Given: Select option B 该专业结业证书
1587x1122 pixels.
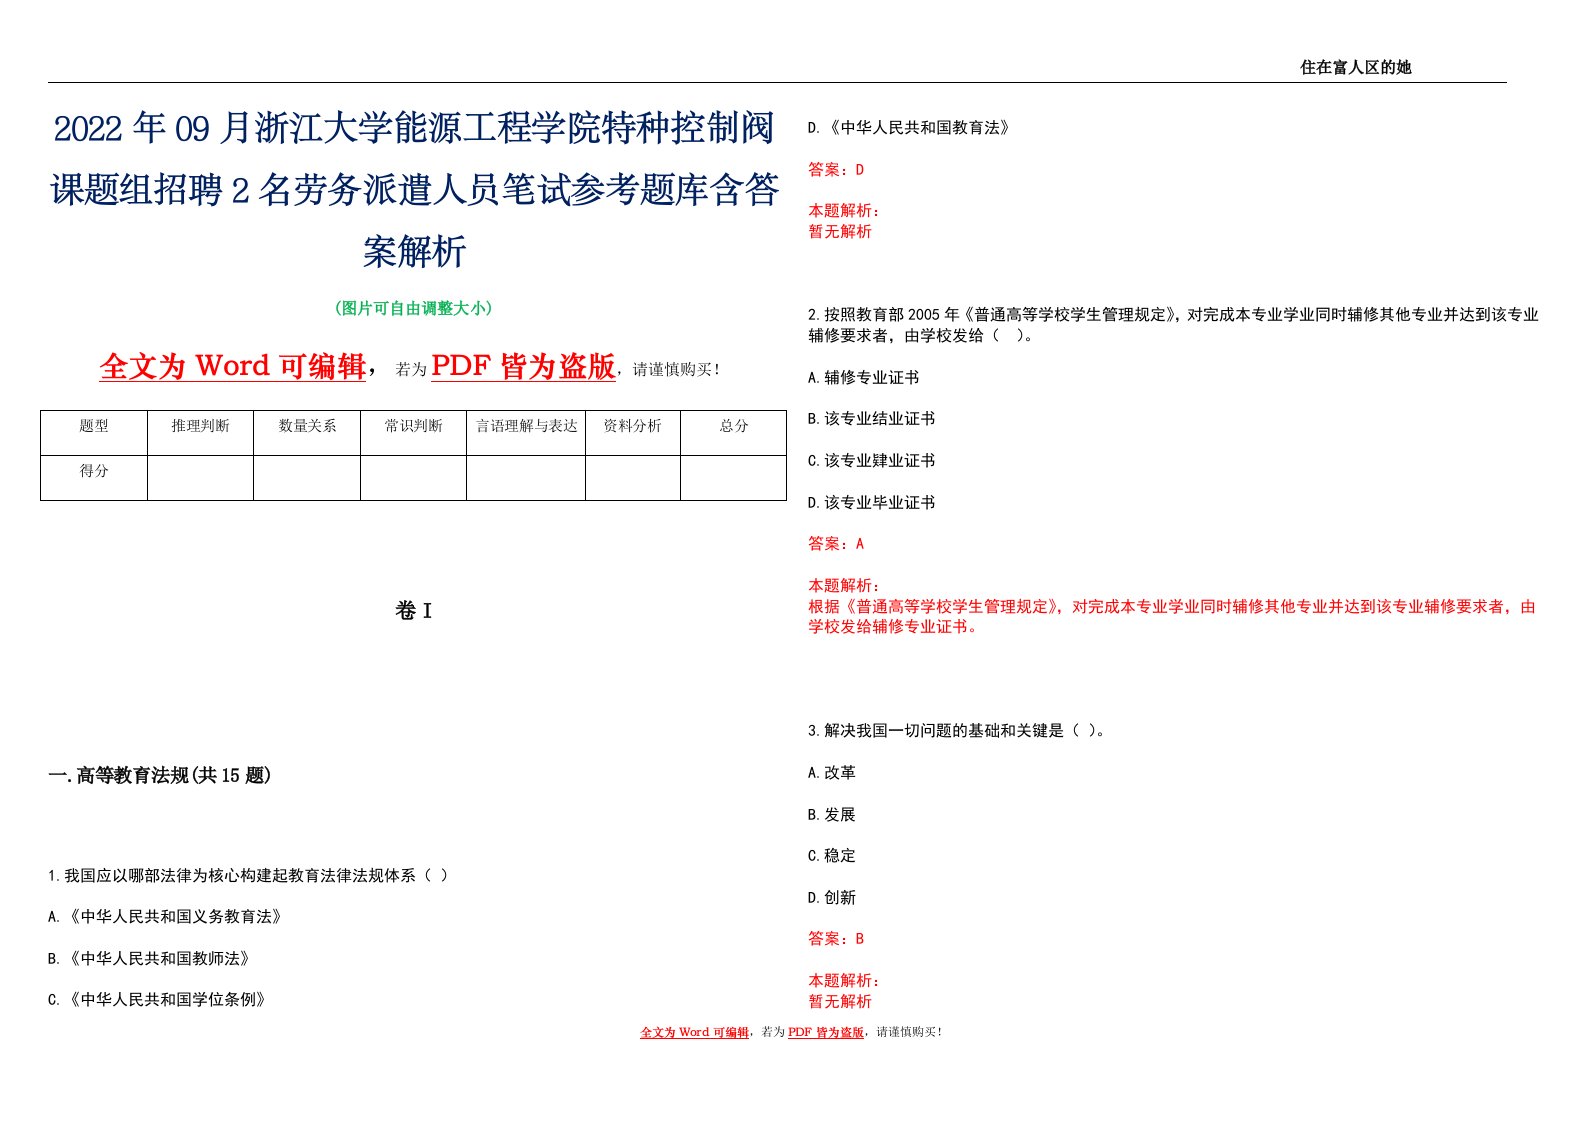Looking at the screenshot, I should (x=872, y=419).
